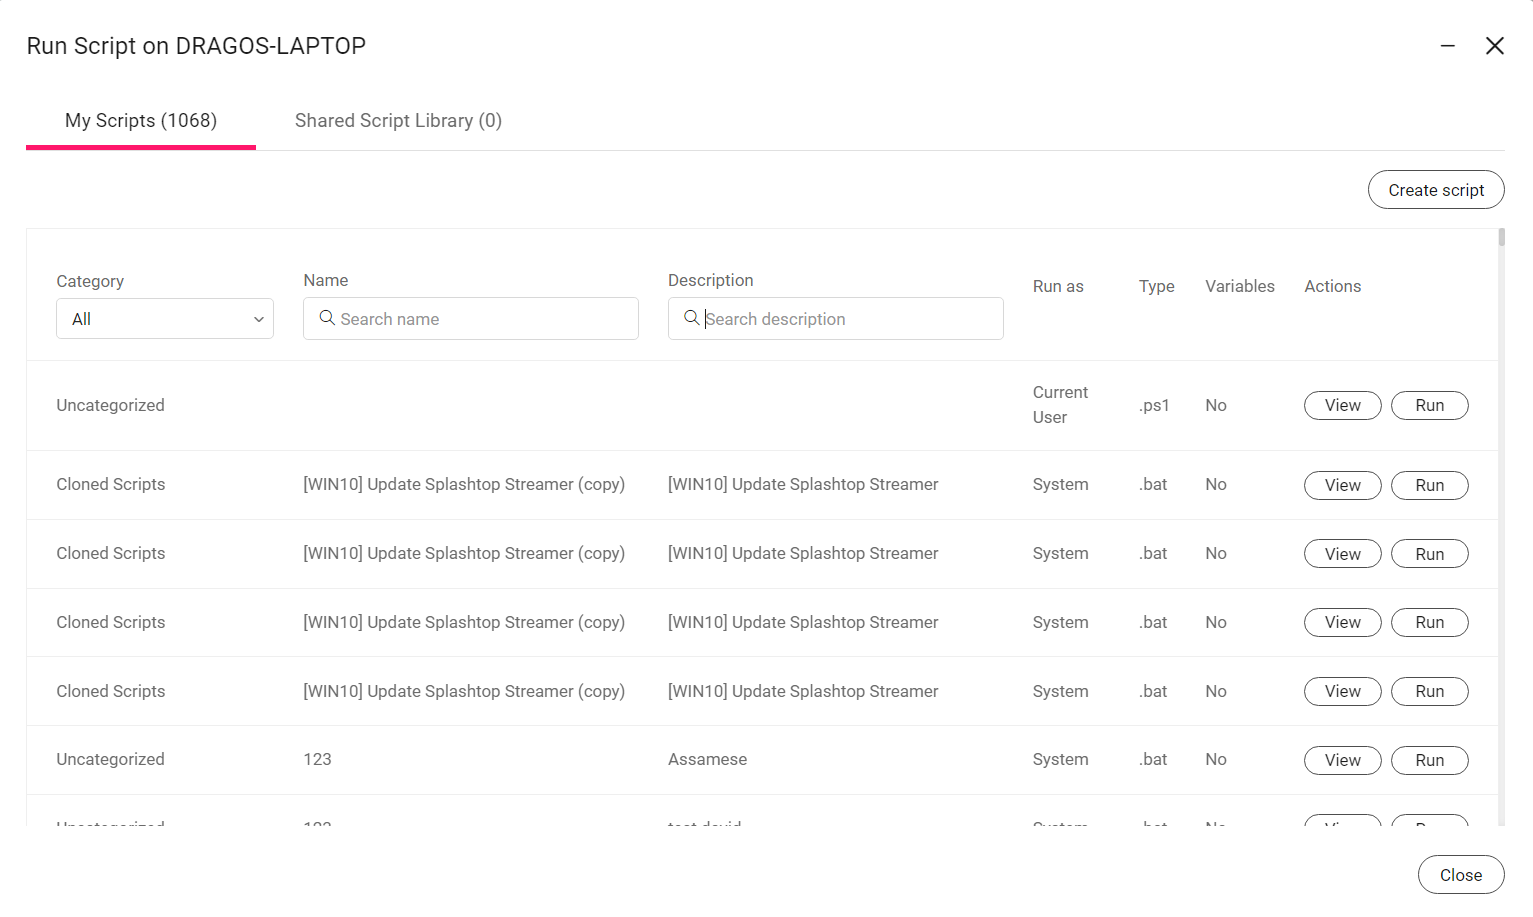View the script named 123 with Assamese description

pyautogui.click(x=1343, y=760)
